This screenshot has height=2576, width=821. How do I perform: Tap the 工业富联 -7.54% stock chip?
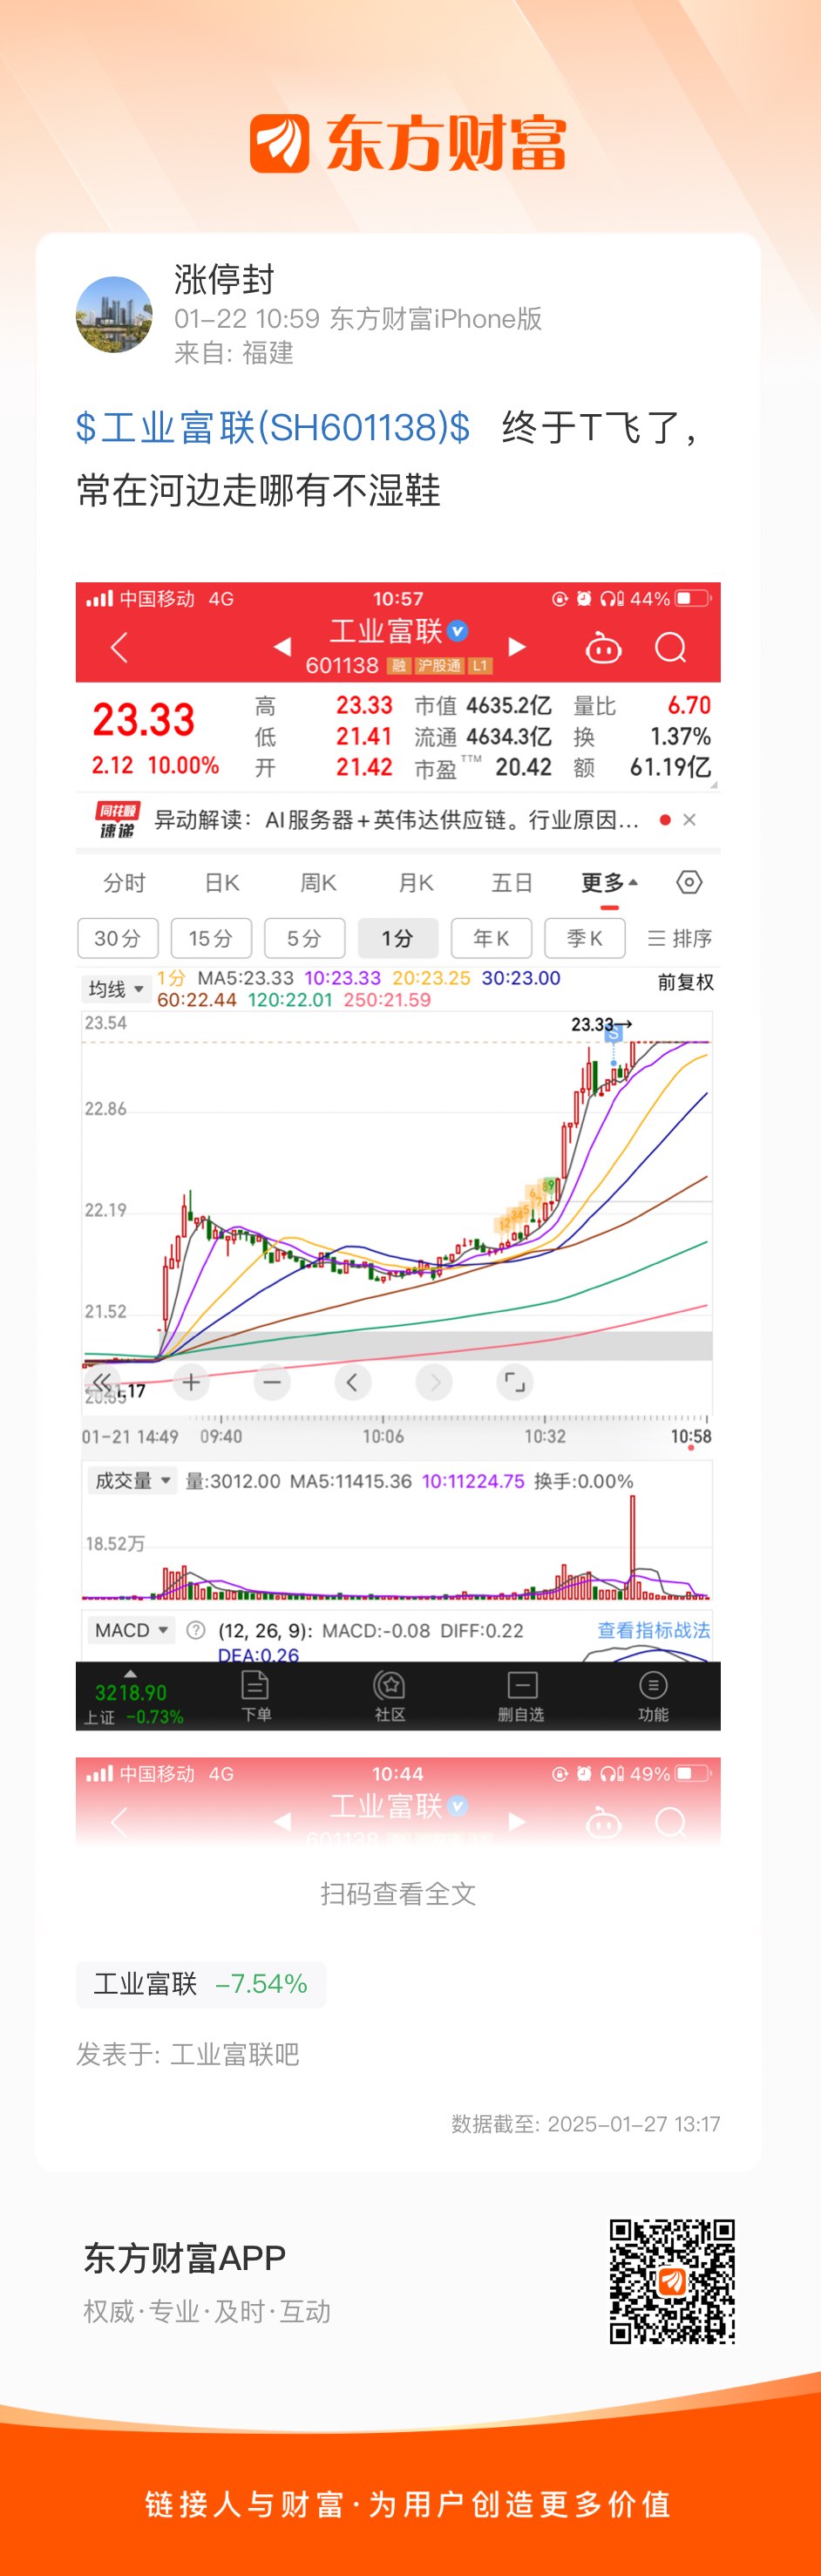point(201,1984)
